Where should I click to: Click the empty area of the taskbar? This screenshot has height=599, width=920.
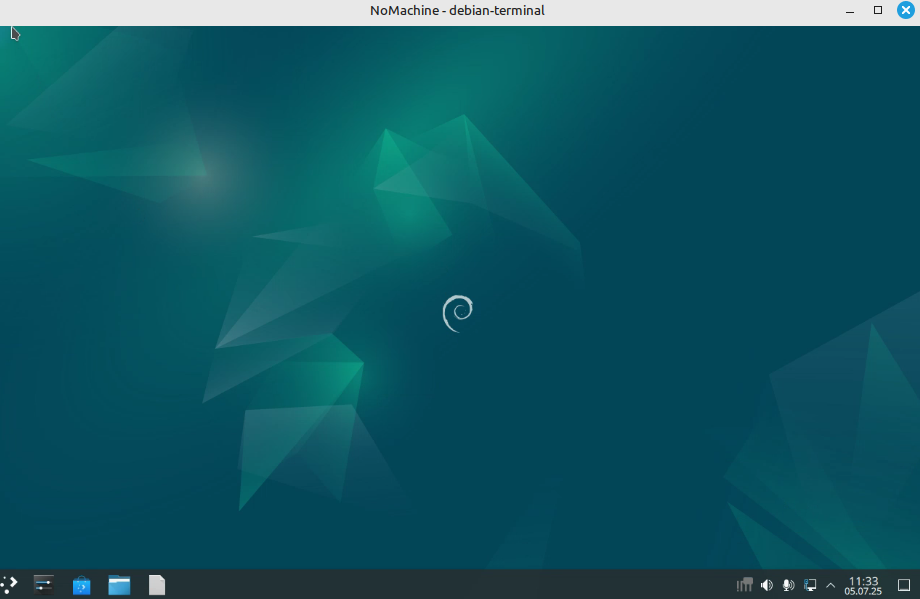click(450, 585)
